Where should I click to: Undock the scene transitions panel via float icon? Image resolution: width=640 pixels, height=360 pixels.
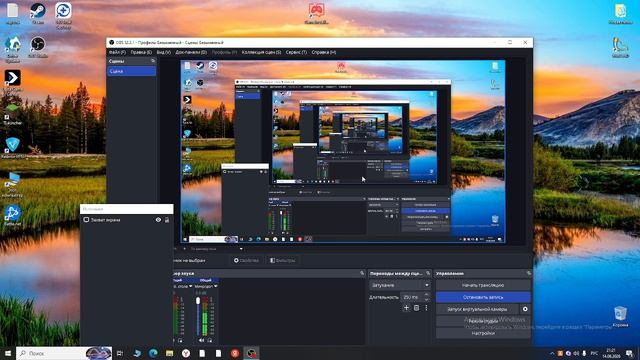click(x=428, y=273)
